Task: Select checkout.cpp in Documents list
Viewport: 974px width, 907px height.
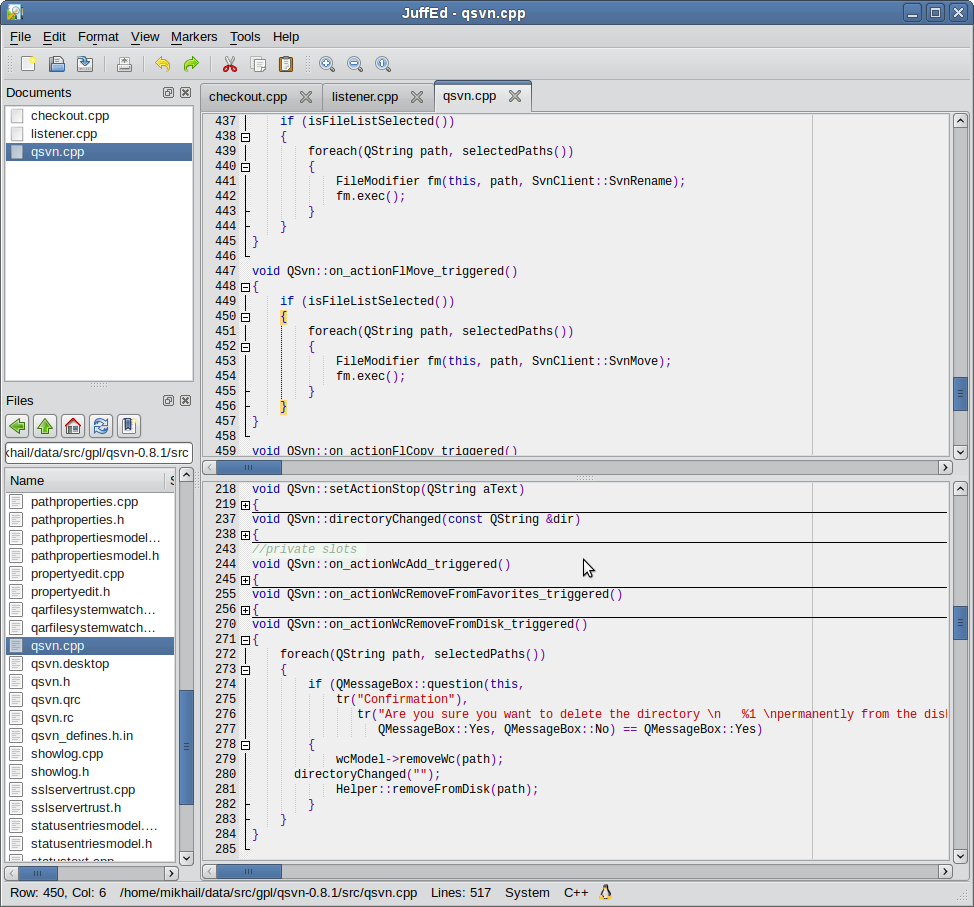Action: (x=99, y=116)
